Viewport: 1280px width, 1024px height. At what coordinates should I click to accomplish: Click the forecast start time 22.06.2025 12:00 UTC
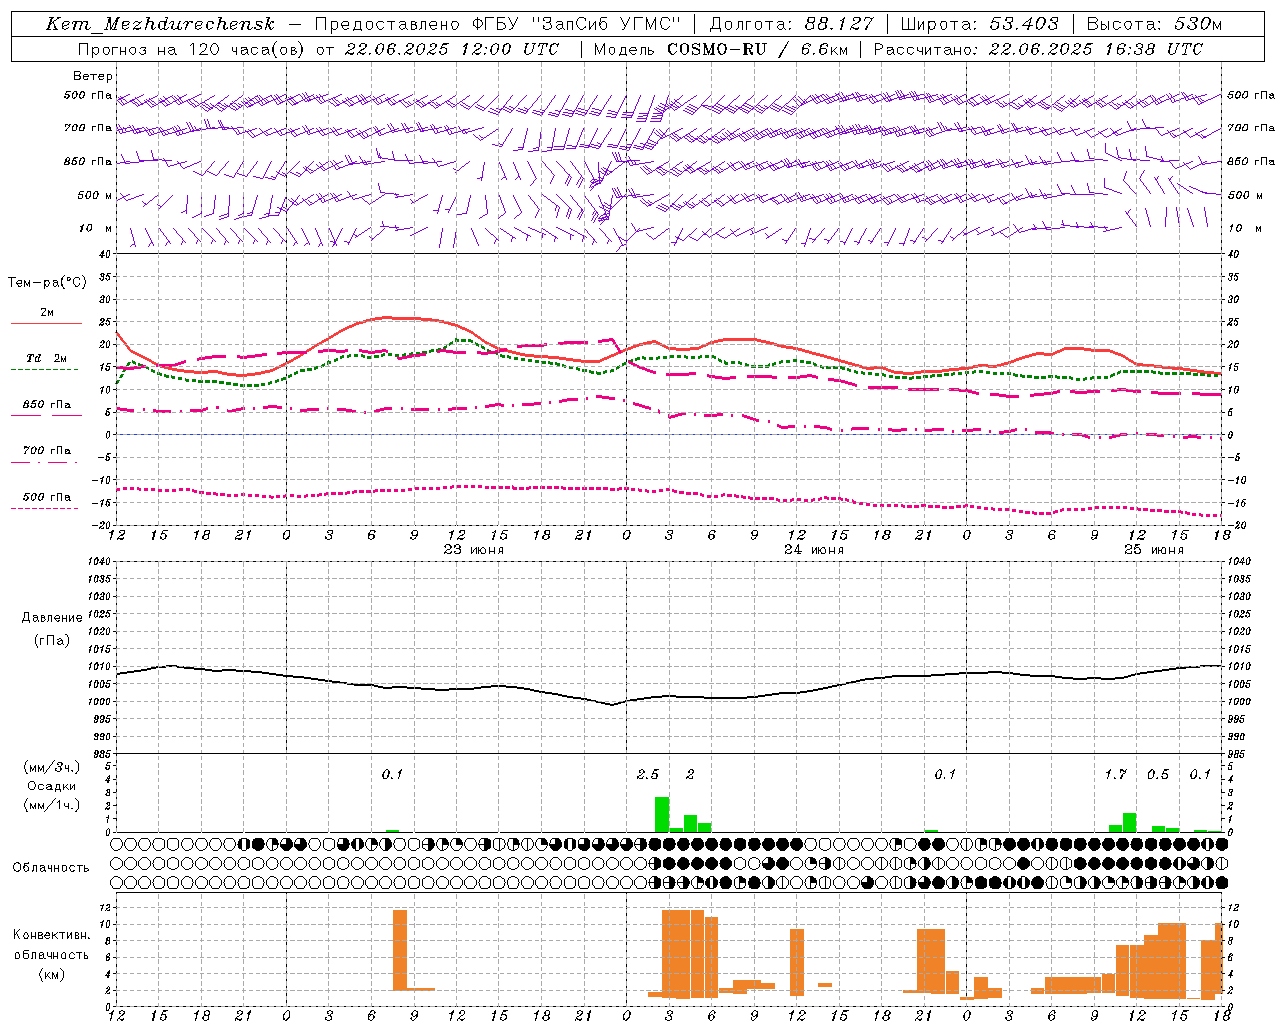(x=452, y=49)
